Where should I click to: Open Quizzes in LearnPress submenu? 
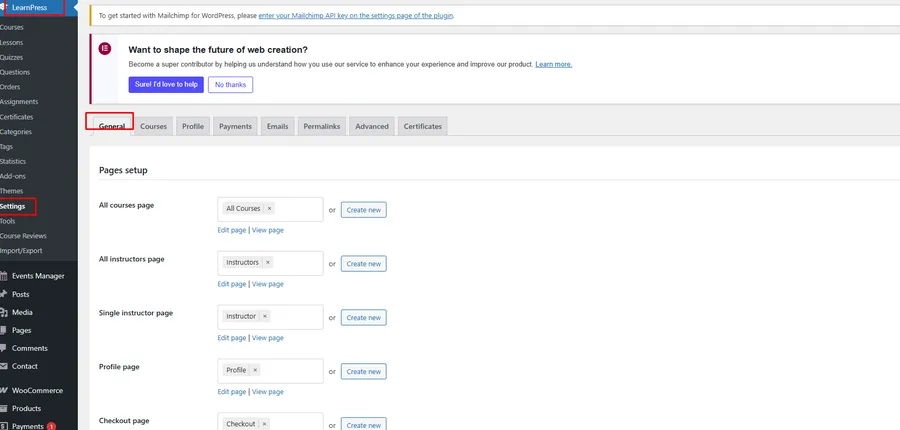point(11,57)
